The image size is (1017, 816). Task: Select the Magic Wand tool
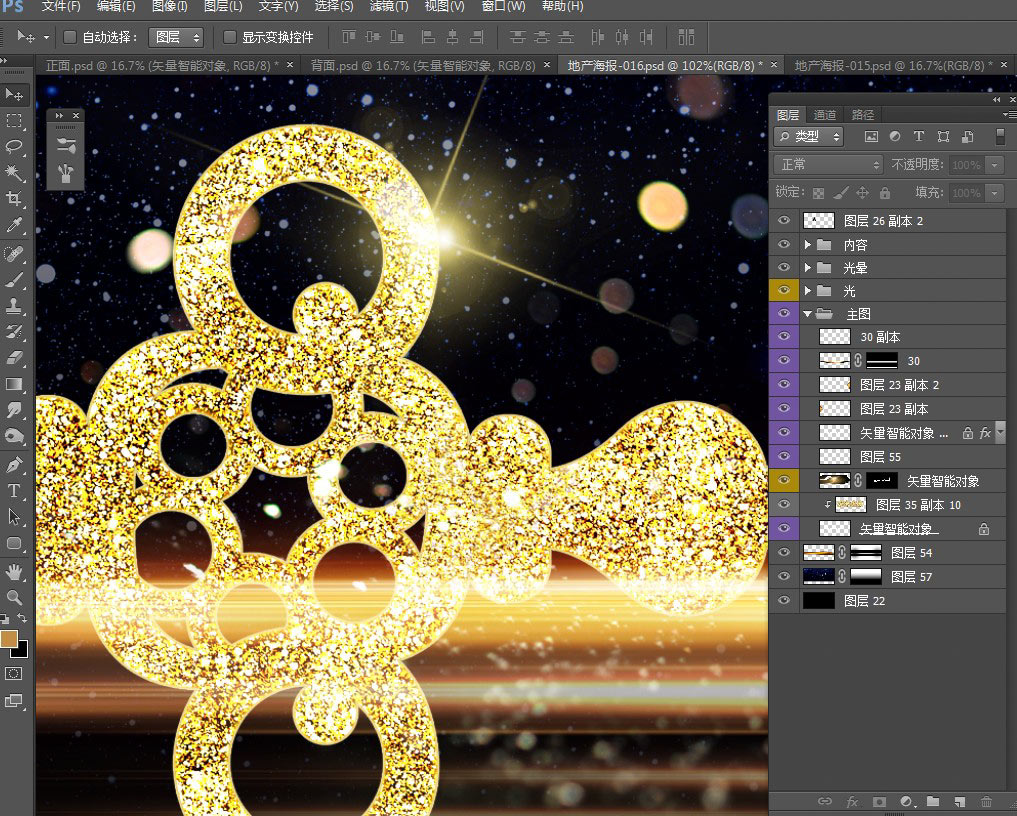14,172
